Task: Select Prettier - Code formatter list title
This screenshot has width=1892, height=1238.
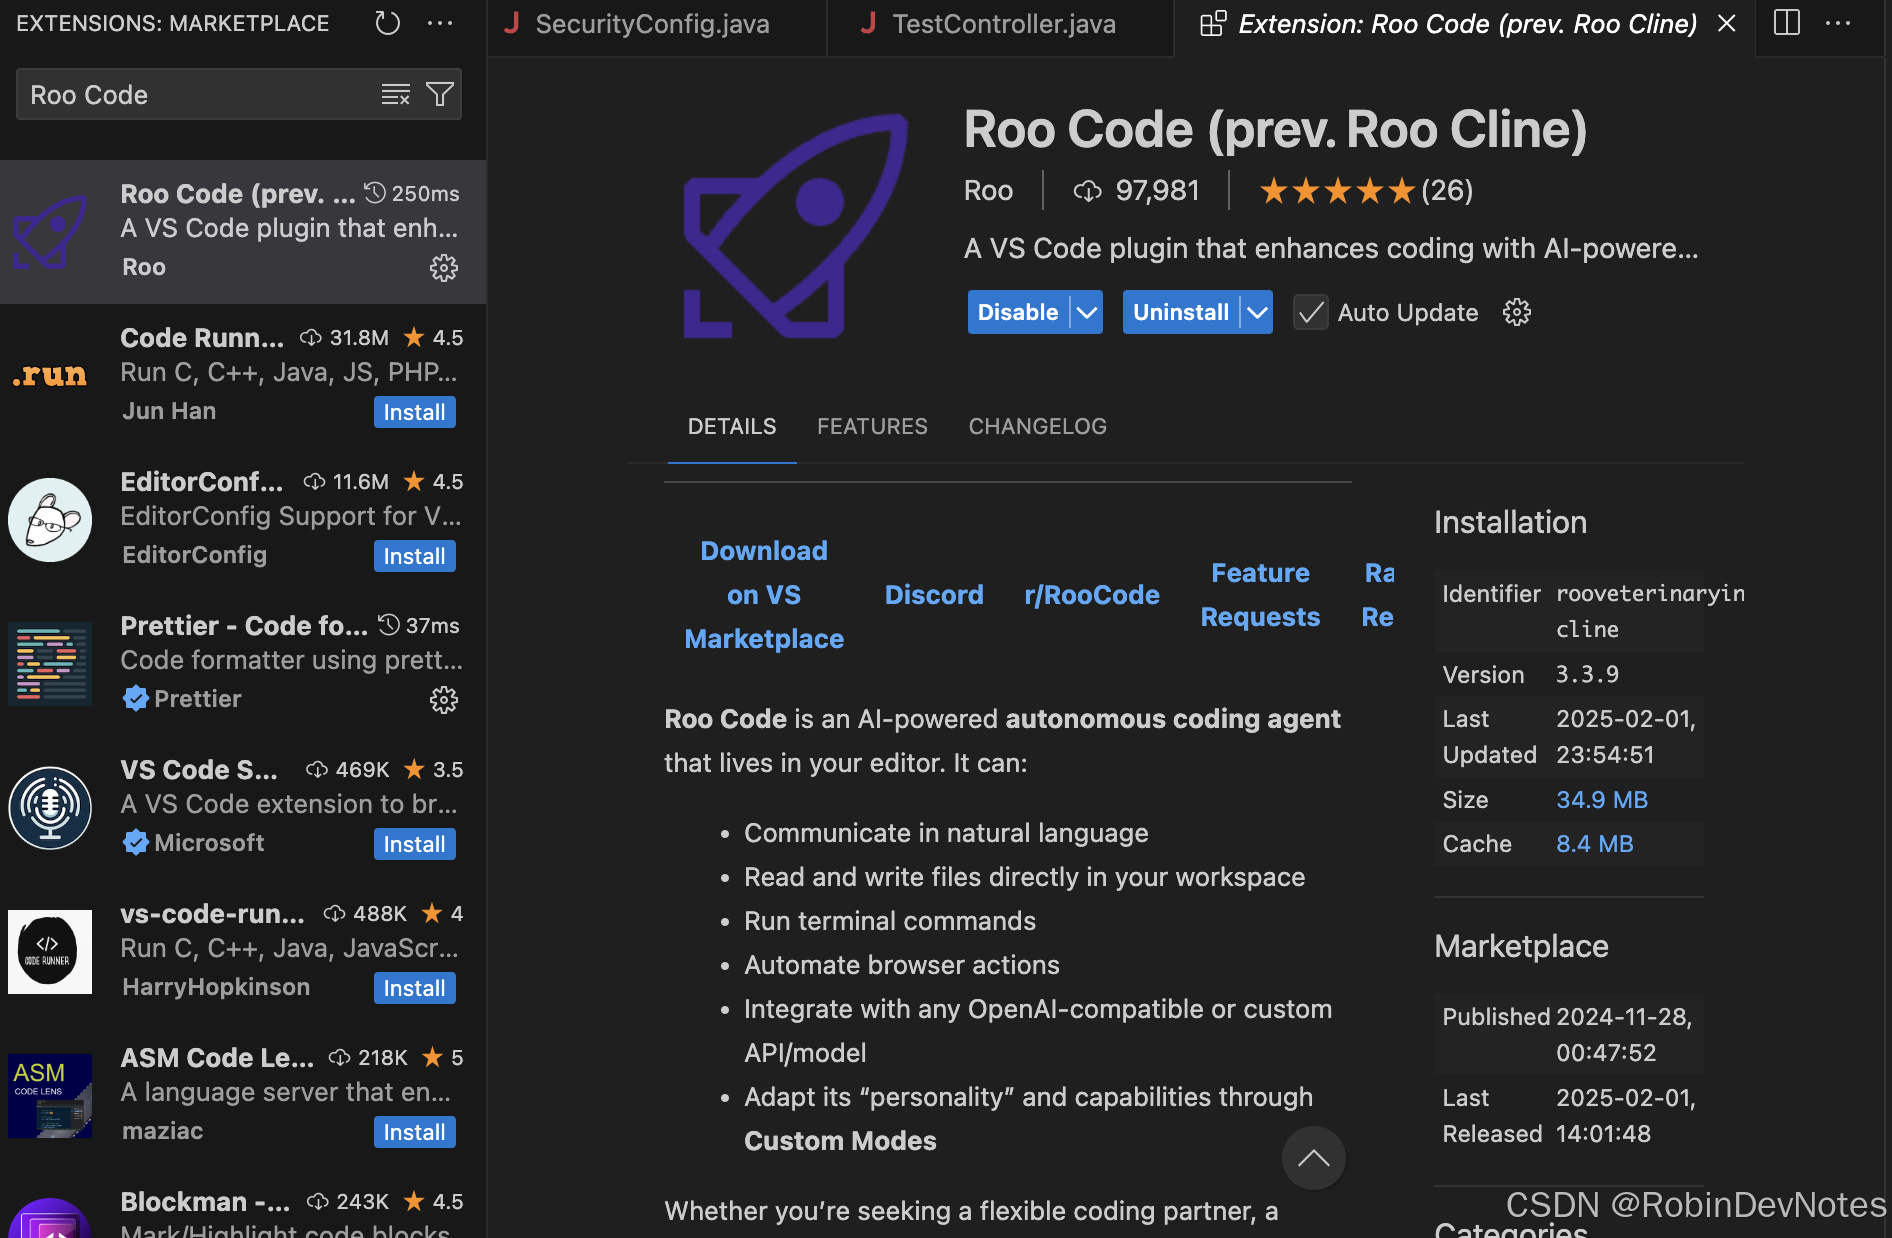Action: 244,626
